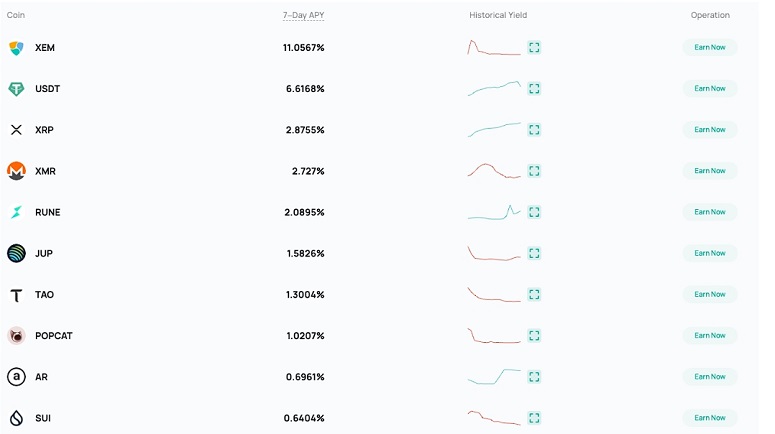Click Earn Now for XEM
The image size is (775, 434).
point(710,47)
